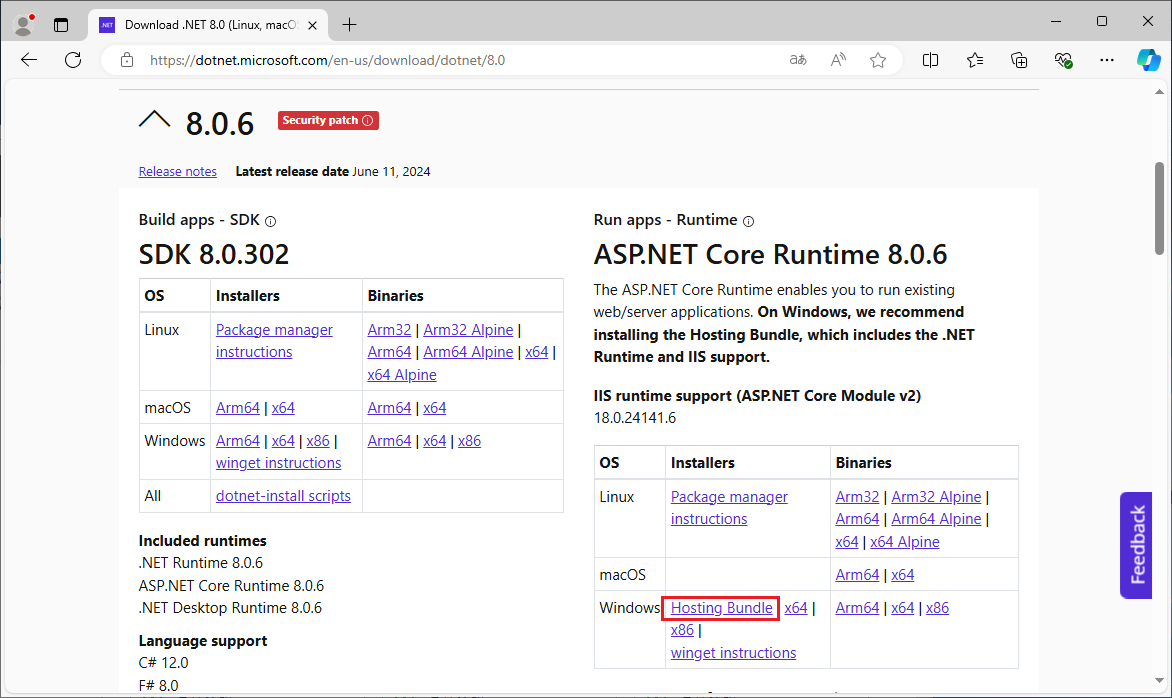Download SDK Linux x64 Alpine binary
Image resolution: width=1172 pixels, height=698 pixels.
(x=402, y=374)
